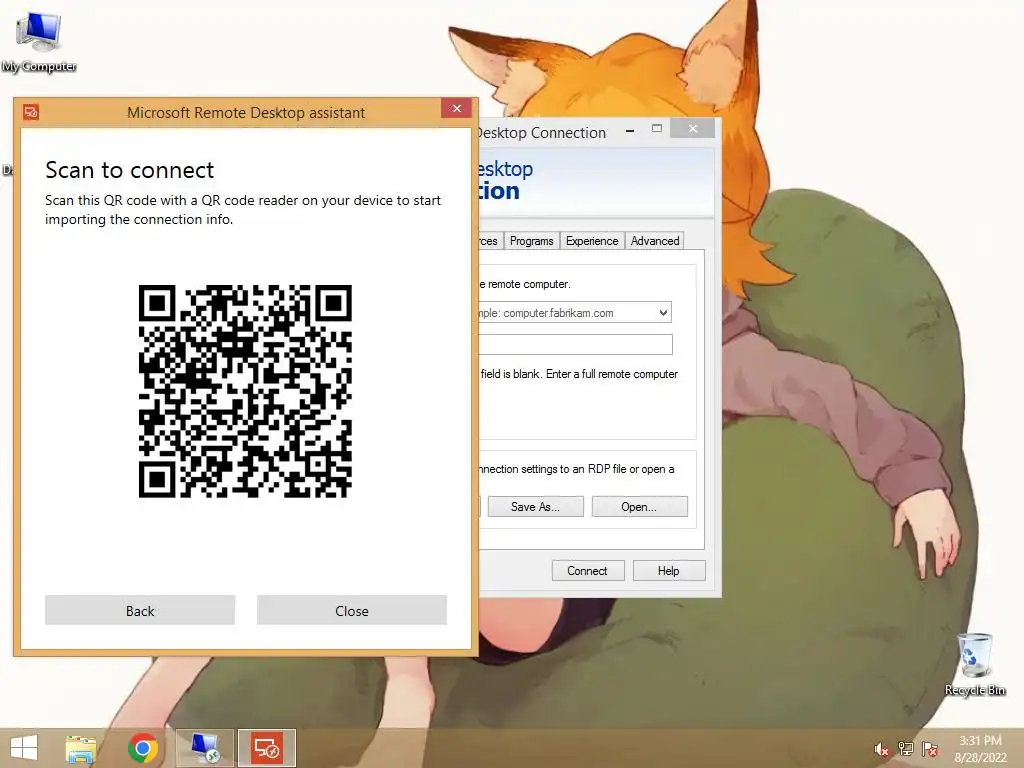Switch to Programs tab in Remote Desktop Connection
The width and height of the screenshot is (1024, 768).
(532, 241)
